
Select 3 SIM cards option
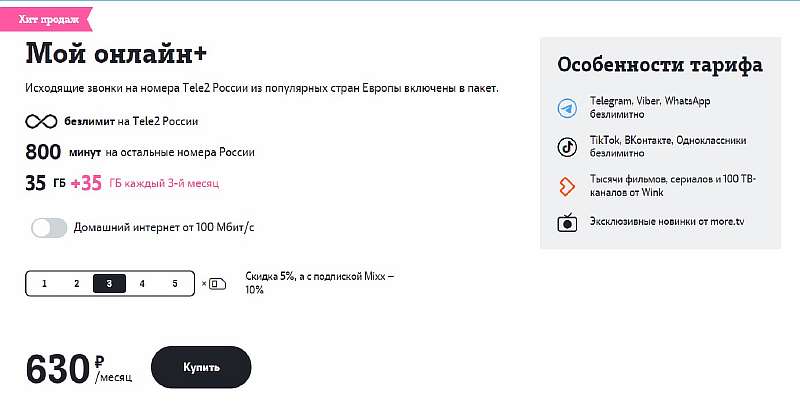pyautogui.click(x=109, y=284)
